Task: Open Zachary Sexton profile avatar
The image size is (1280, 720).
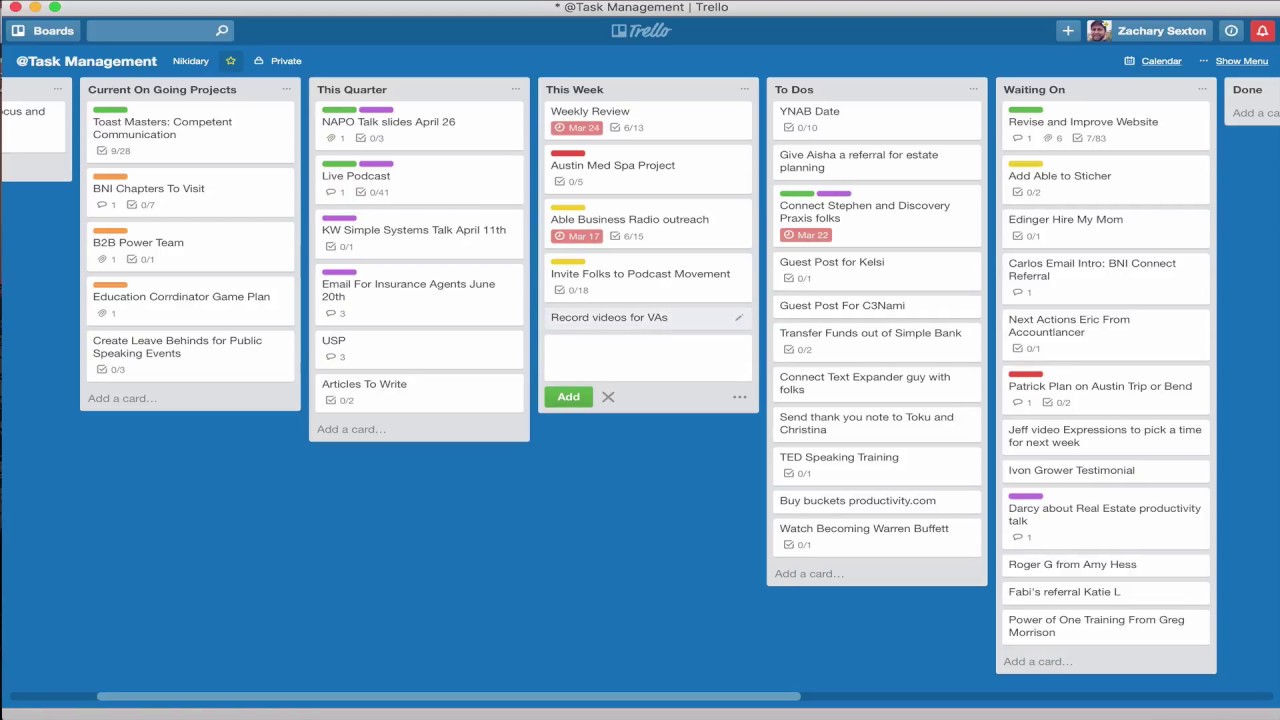Action: coord(1099,31)
